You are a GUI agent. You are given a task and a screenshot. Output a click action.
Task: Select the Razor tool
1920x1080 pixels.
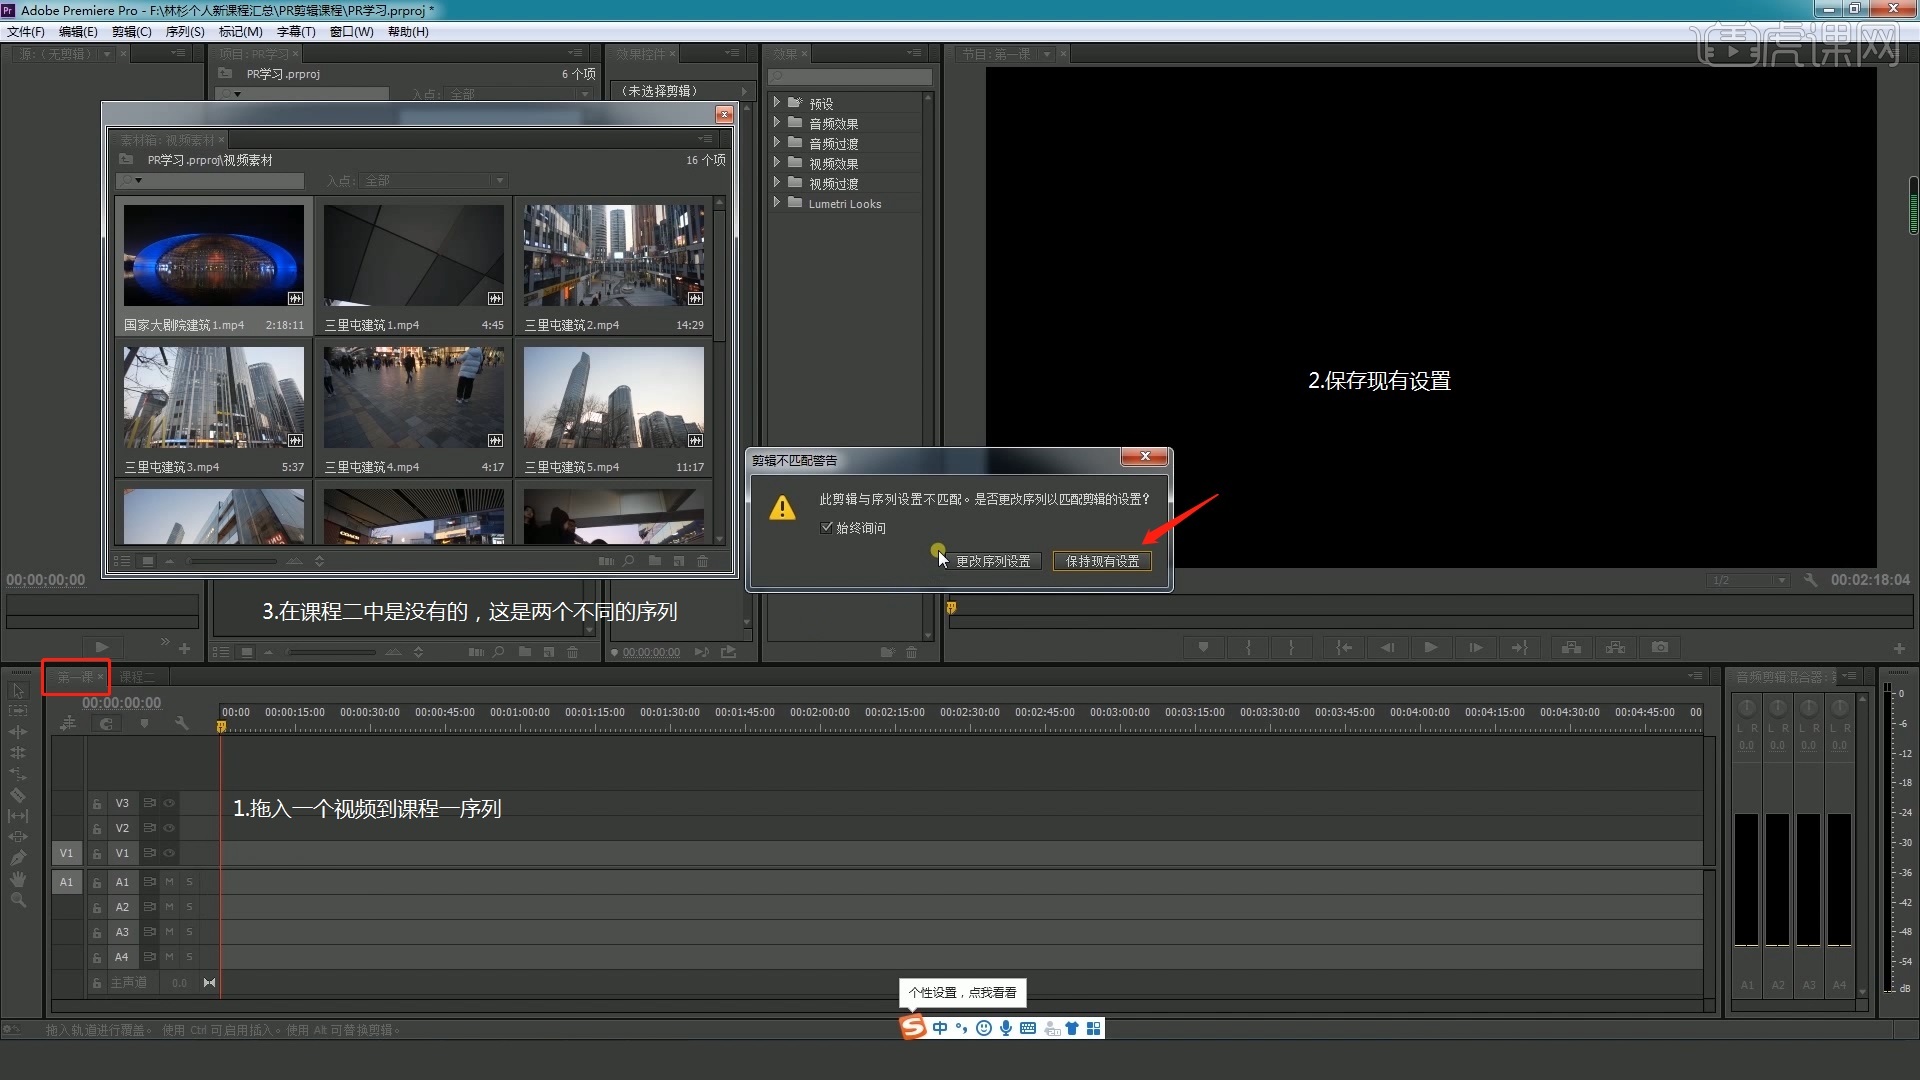coord(18,795)
